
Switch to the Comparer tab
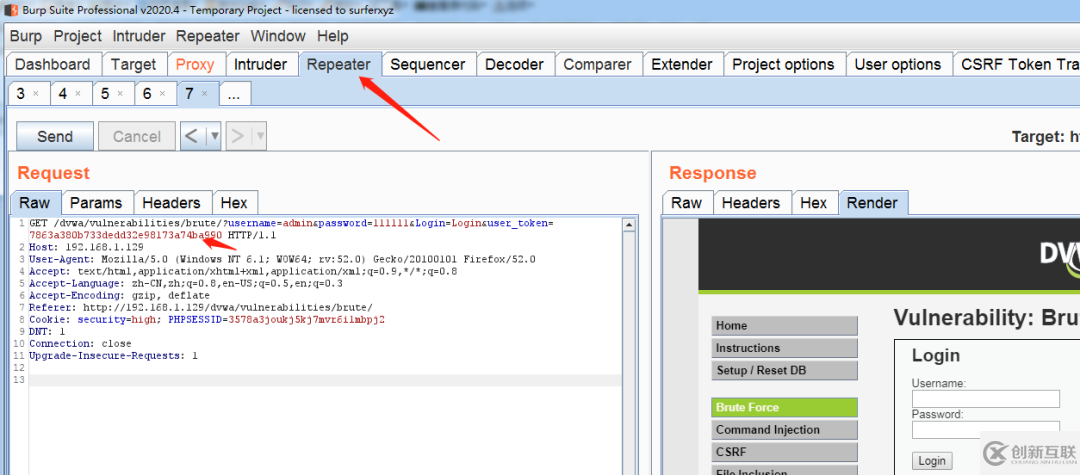coord(597,65)
